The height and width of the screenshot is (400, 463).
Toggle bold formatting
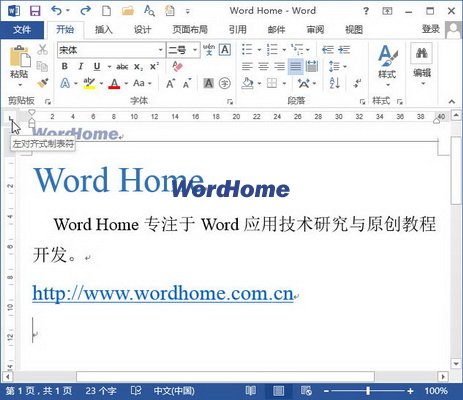65,66
